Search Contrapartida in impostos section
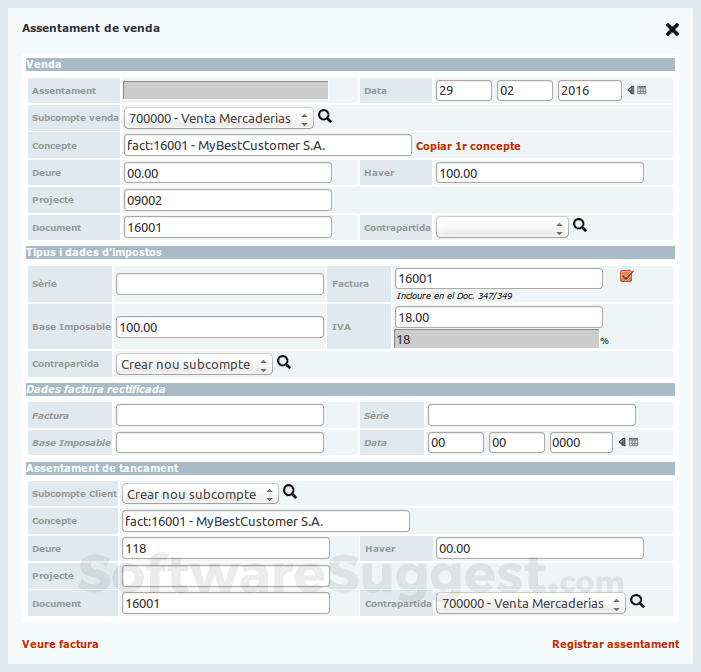The width and height of the screenshot is (701, 672). (284, 362)
